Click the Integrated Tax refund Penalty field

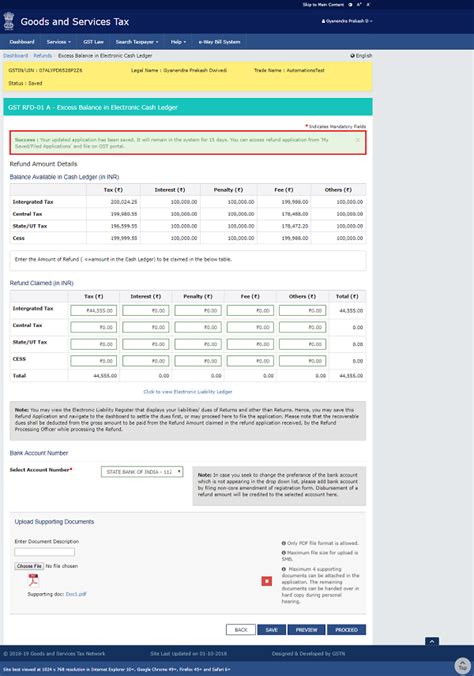pos(198,310)
